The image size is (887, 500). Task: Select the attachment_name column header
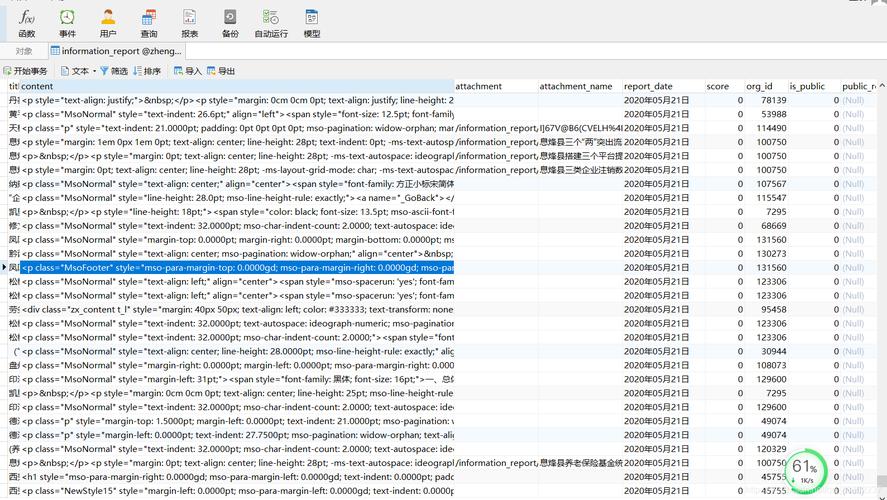click(580, 86)
